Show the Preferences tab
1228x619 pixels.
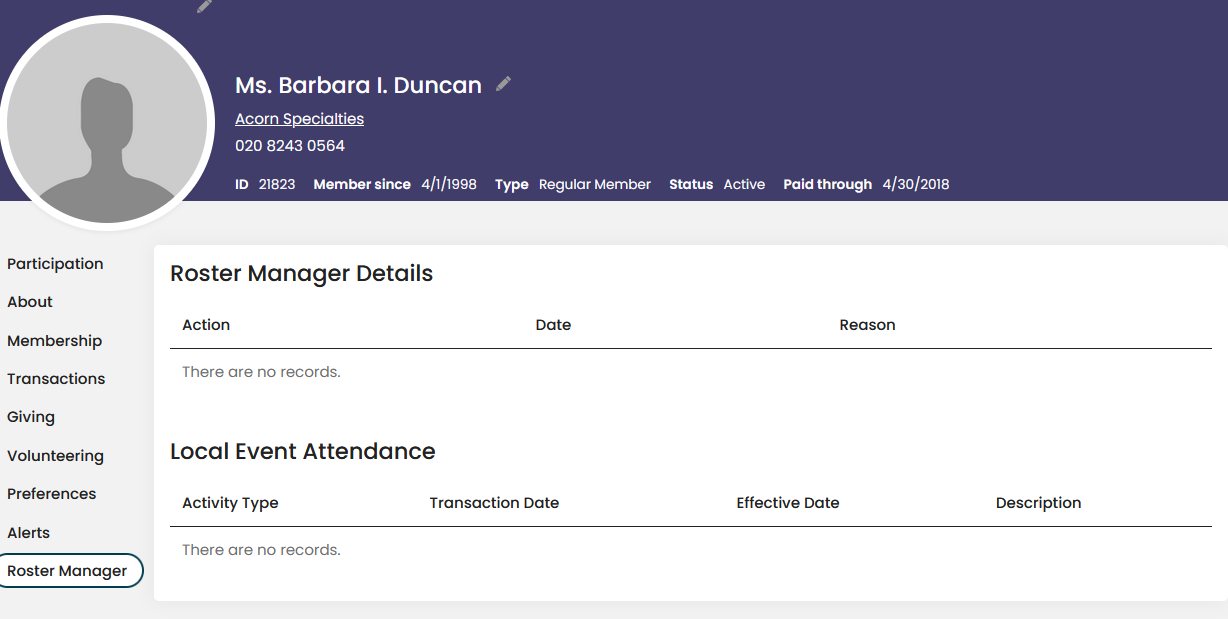(x=52, y=494)
